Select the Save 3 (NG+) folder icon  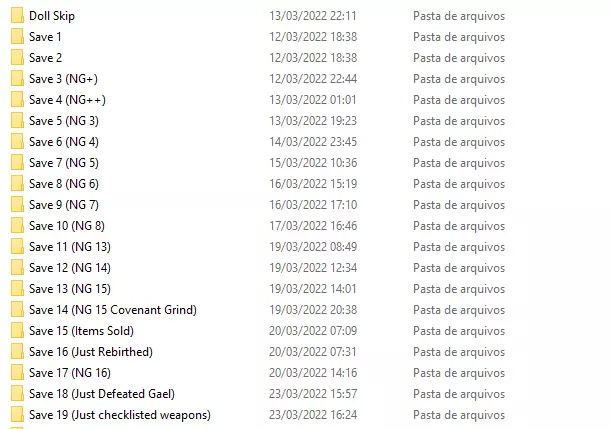point(17,79)
